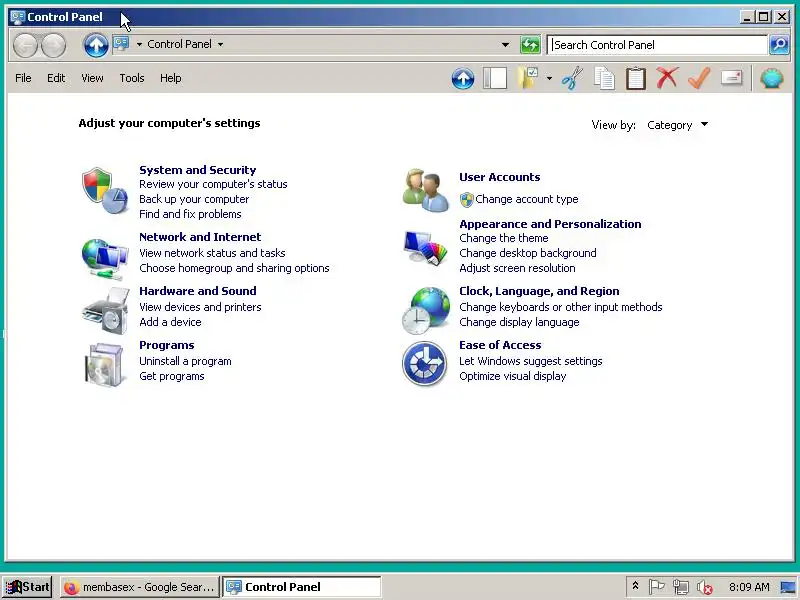Click the clipboard Paste icon

click(x=636, y=79)
